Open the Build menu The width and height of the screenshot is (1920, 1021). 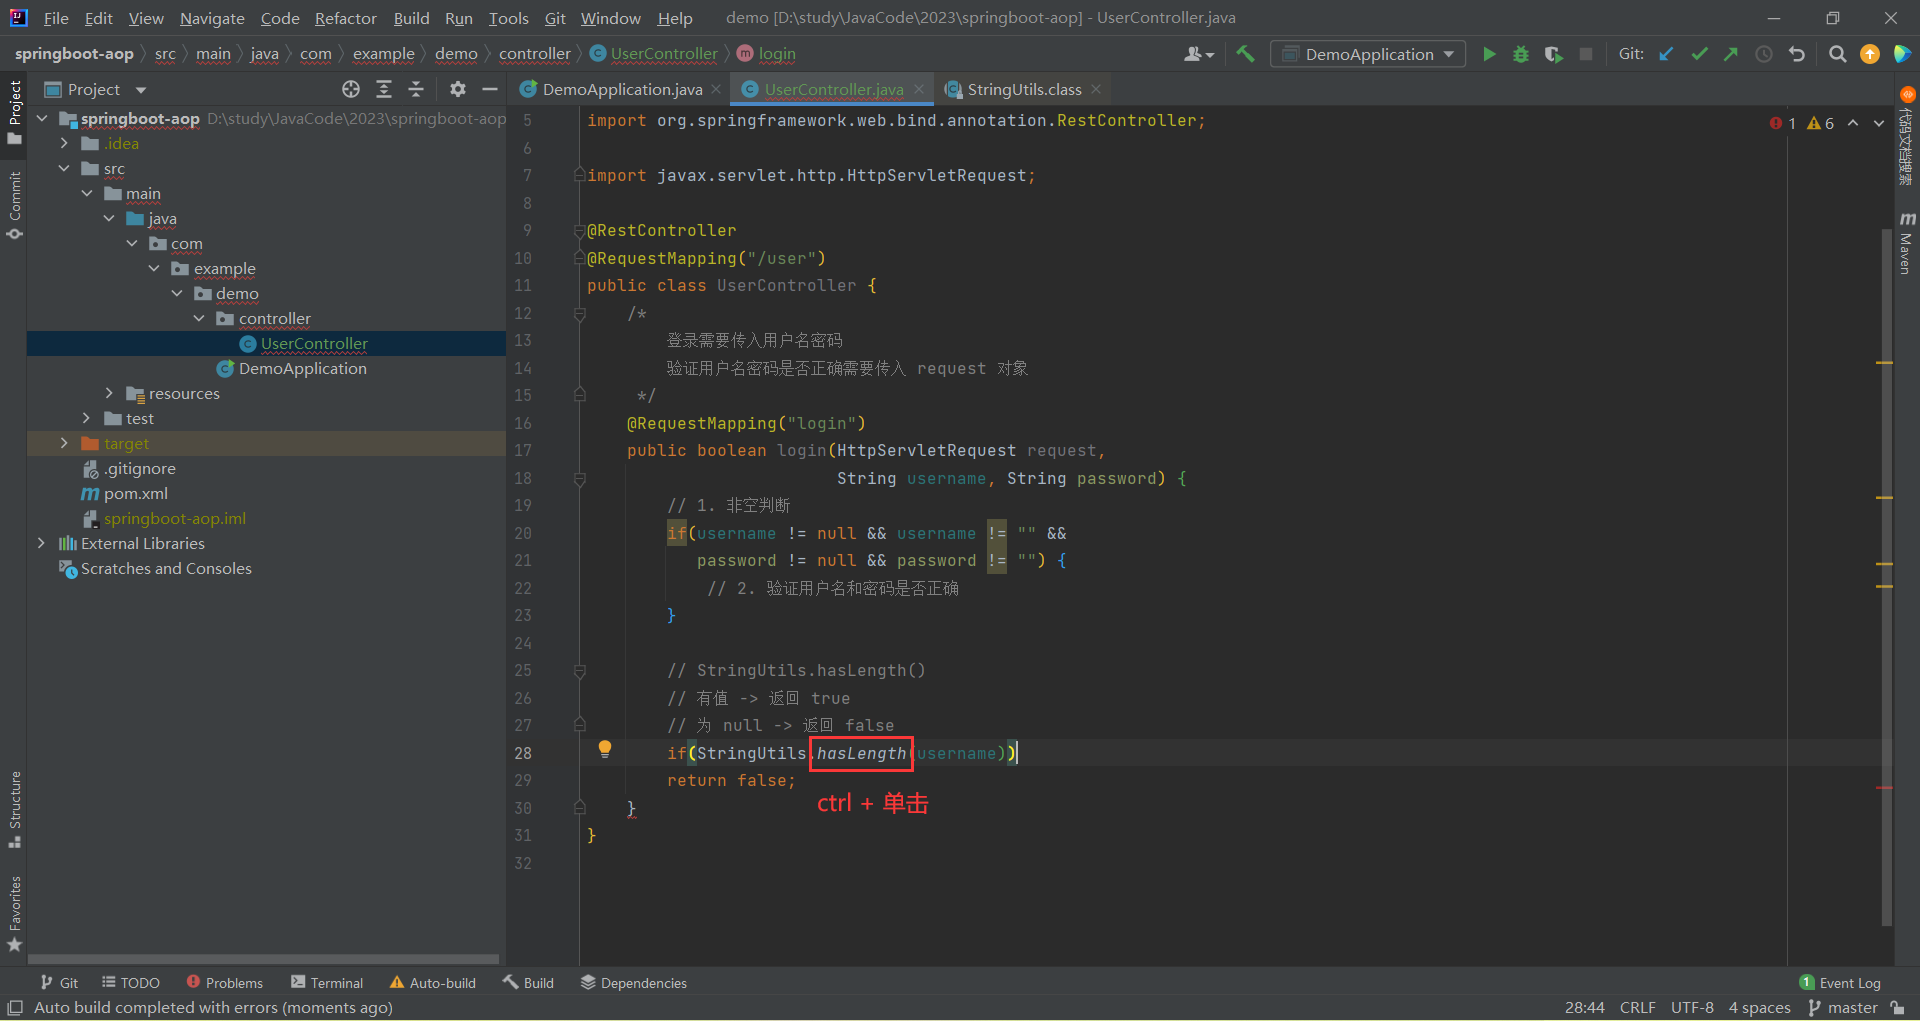411,18
